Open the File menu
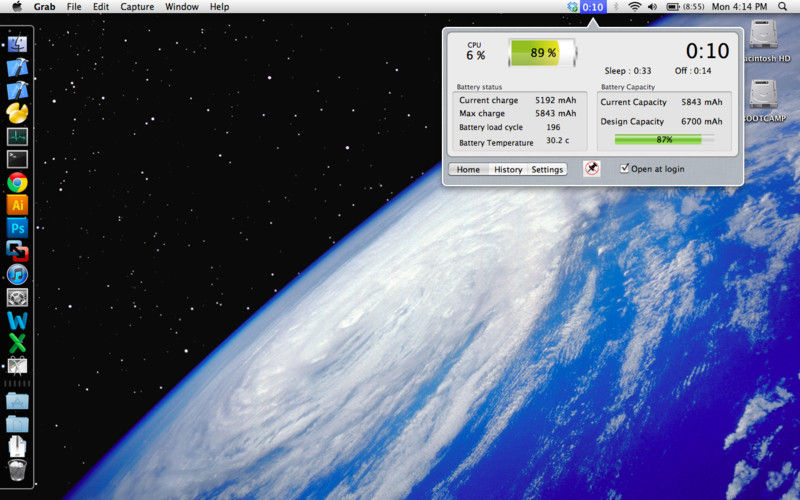 [x=74, y=7]
